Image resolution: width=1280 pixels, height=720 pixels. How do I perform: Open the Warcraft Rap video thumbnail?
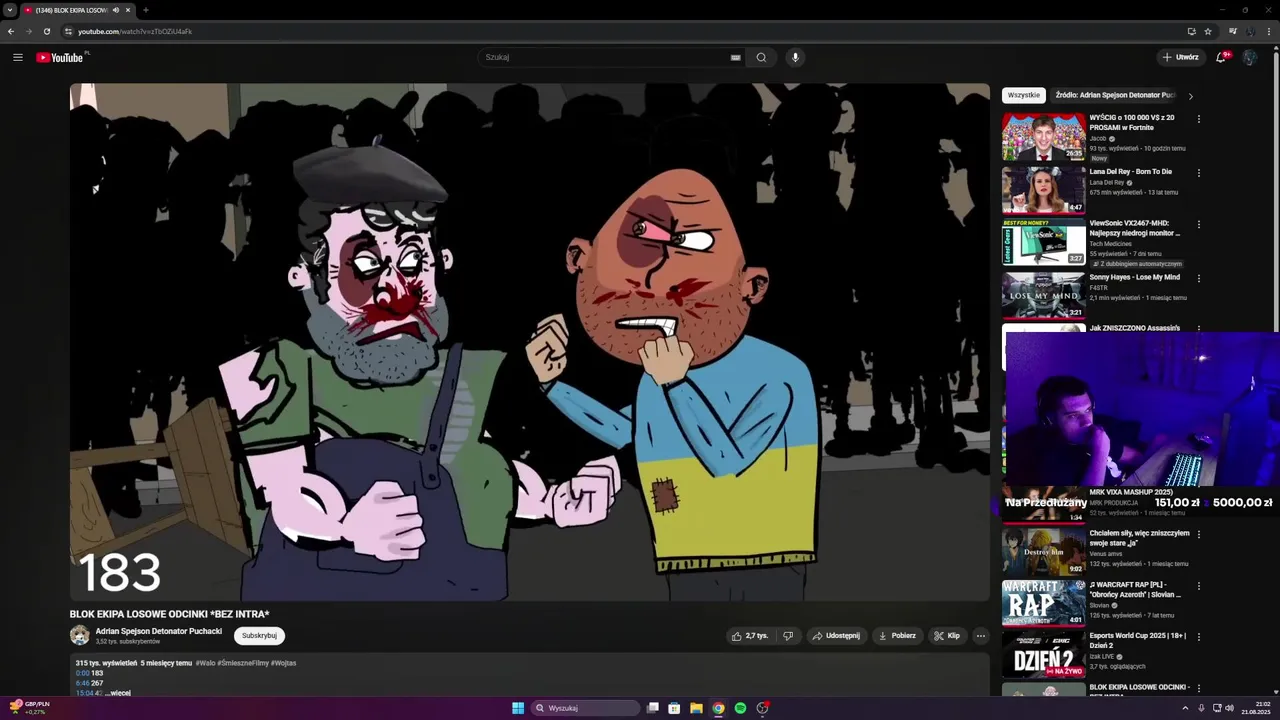(1043, 603)
